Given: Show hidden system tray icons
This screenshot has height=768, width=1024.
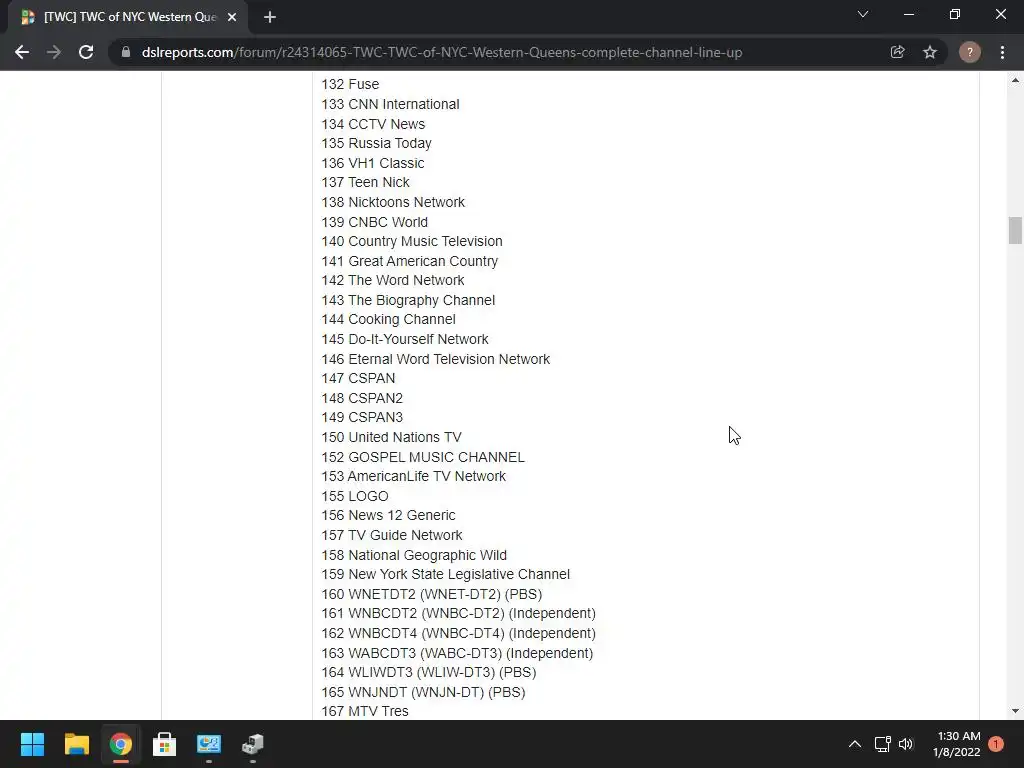Looking at the screenshot, I should pyautogui.click(x=854, y=744).
